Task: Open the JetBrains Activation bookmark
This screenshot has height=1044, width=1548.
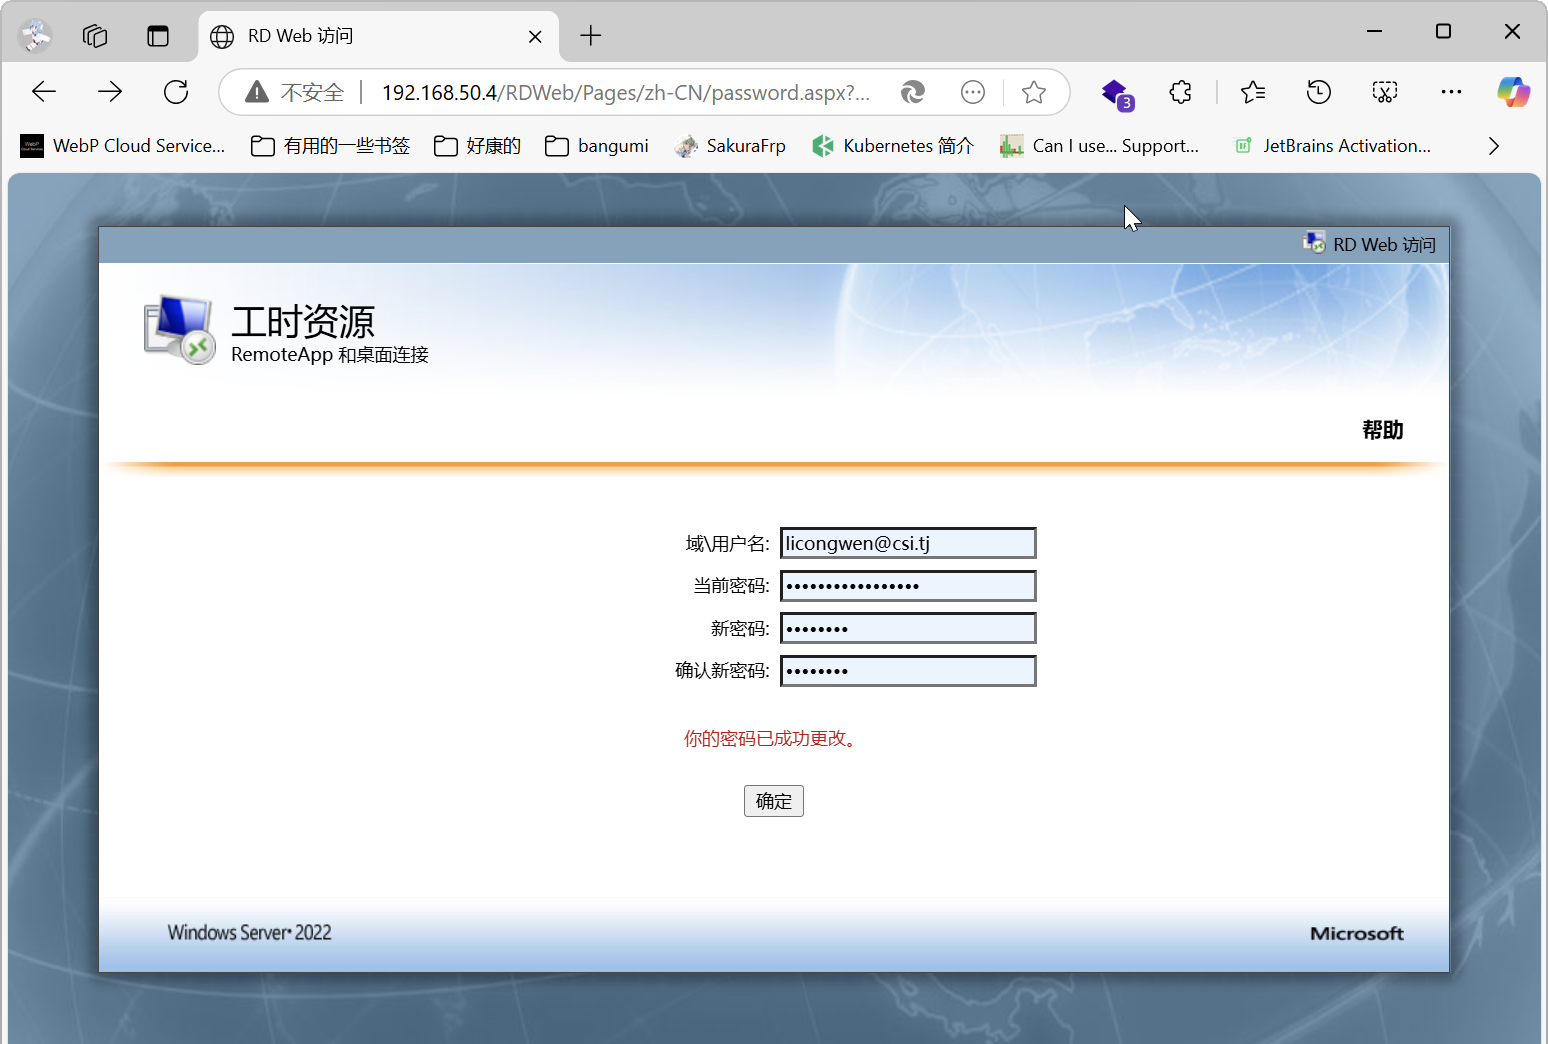Action: pos(1332,146)
